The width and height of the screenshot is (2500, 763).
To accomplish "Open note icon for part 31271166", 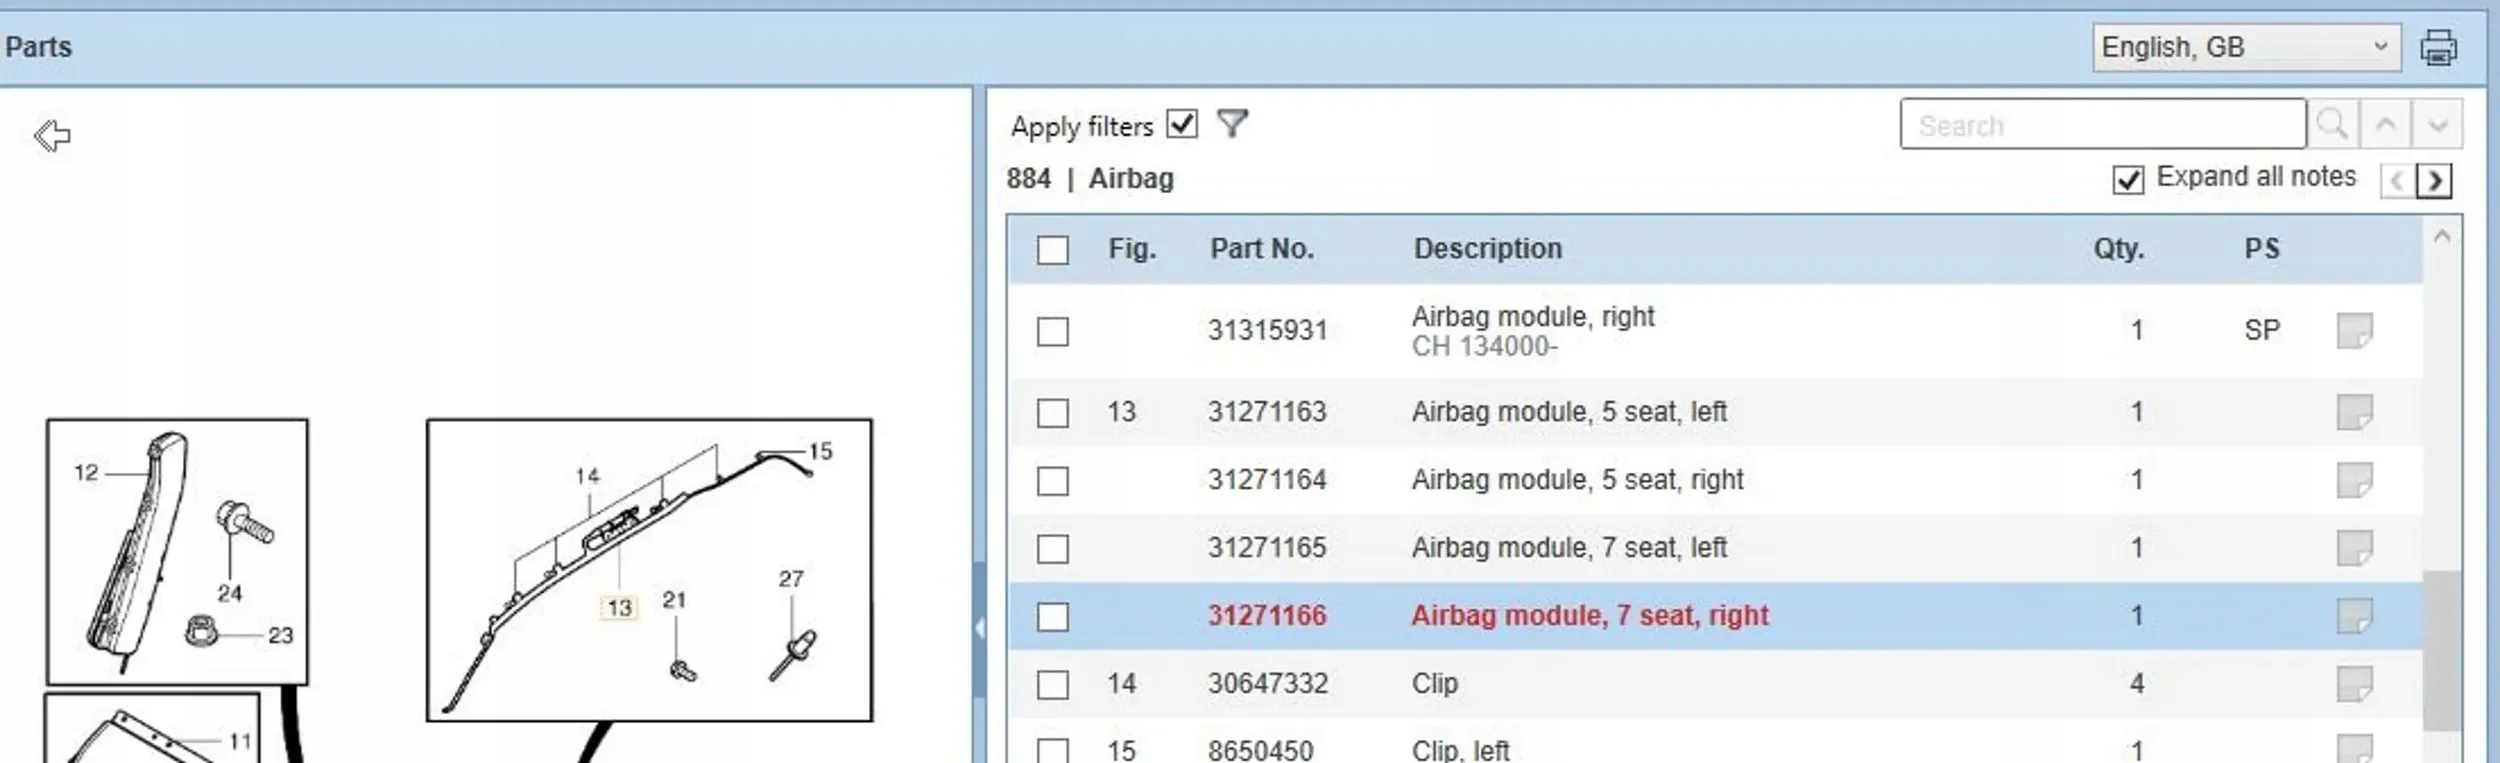I will click(x=2354, y=616).
